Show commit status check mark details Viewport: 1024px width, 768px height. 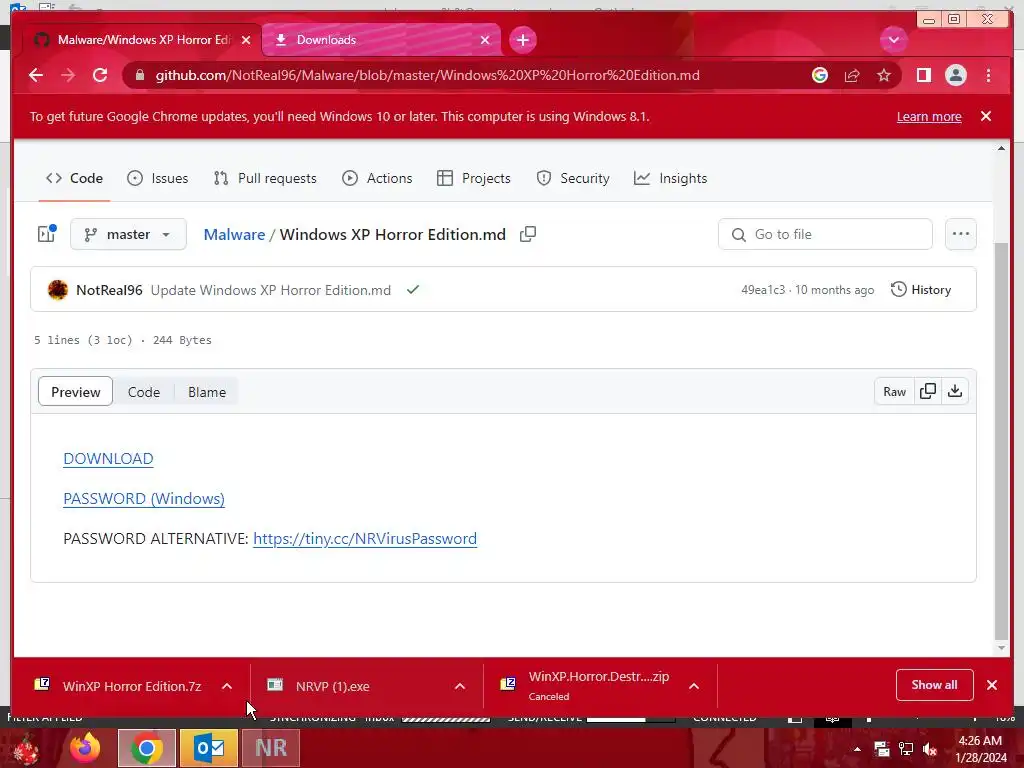413,289
